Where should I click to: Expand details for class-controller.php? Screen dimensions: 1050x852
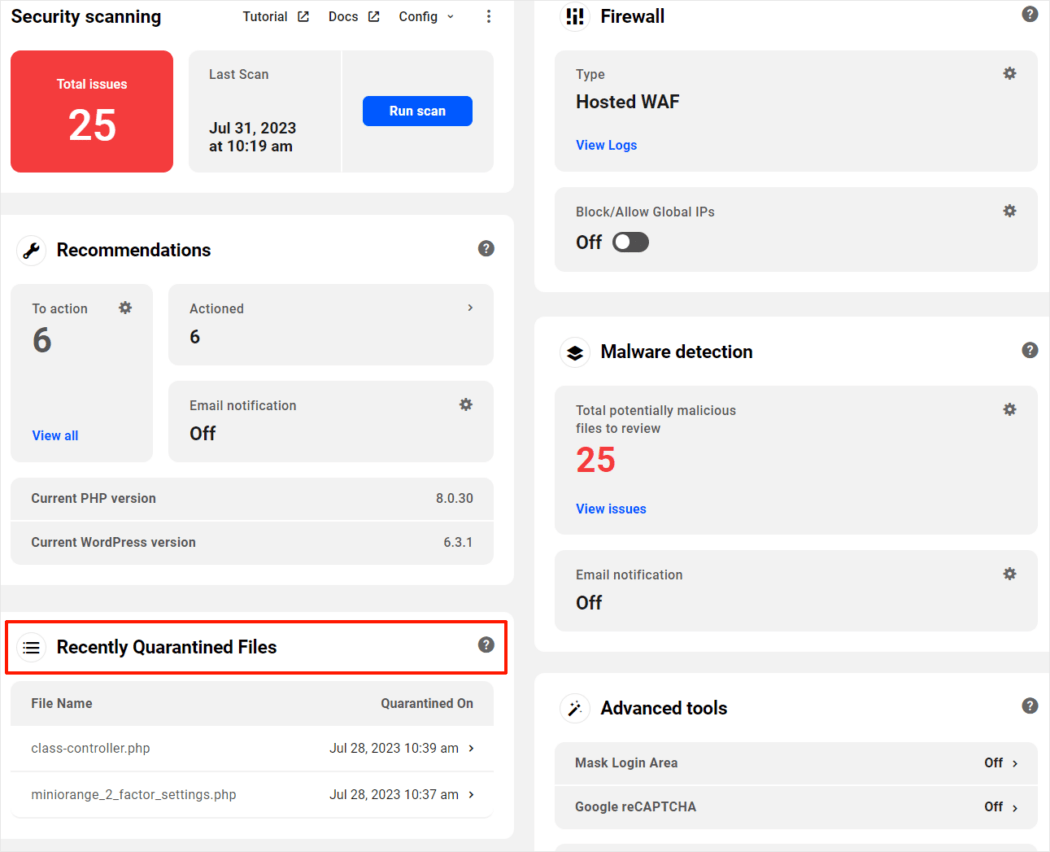coord(470,748)
